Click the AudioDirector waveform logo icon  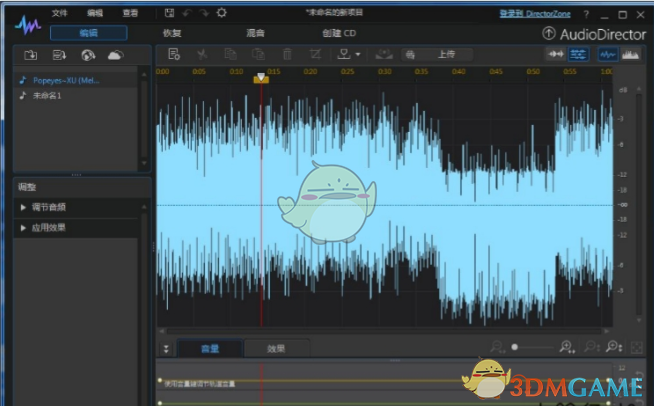(28, 25)
